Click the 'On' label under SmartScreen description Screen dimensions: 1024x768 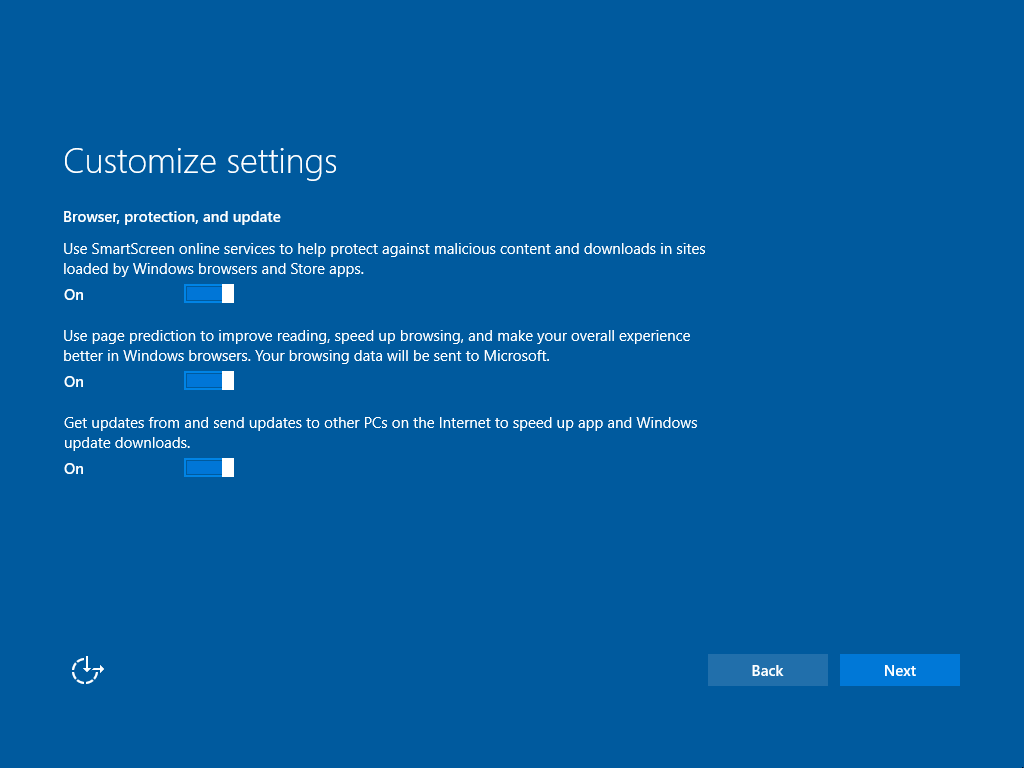[74, 295]
